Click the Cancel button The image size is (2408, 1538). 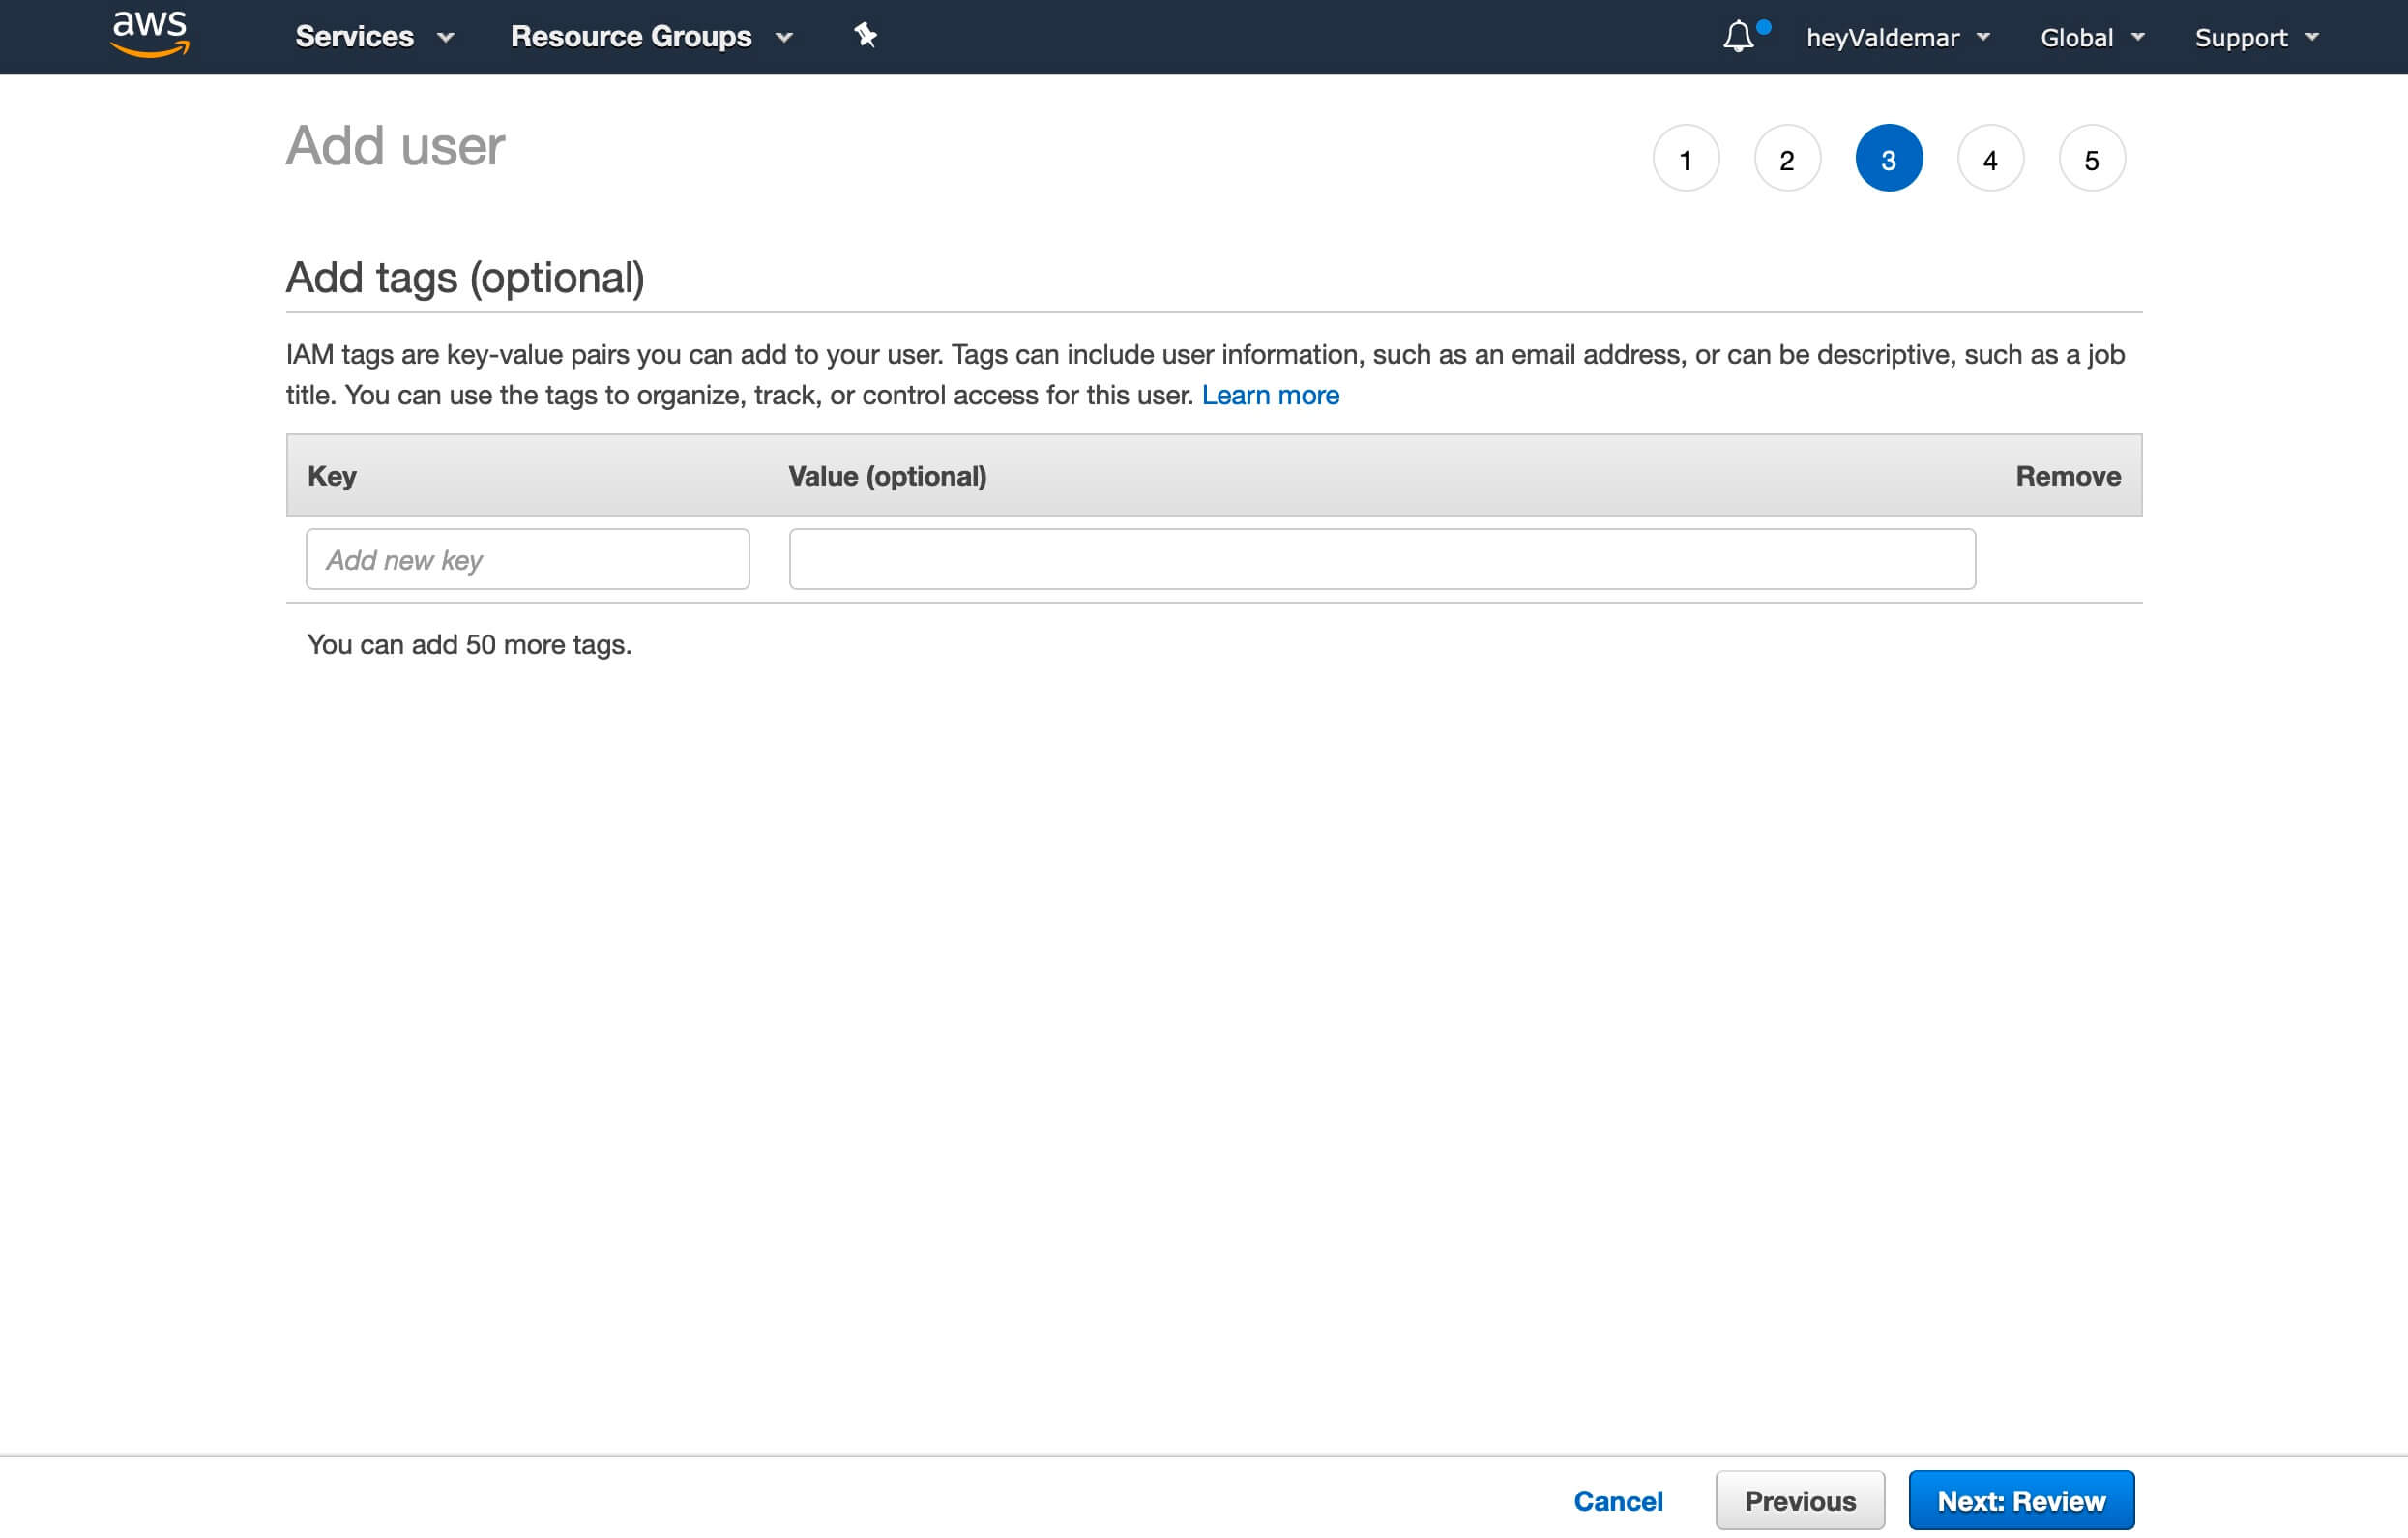click(x=1616, y=1501)
